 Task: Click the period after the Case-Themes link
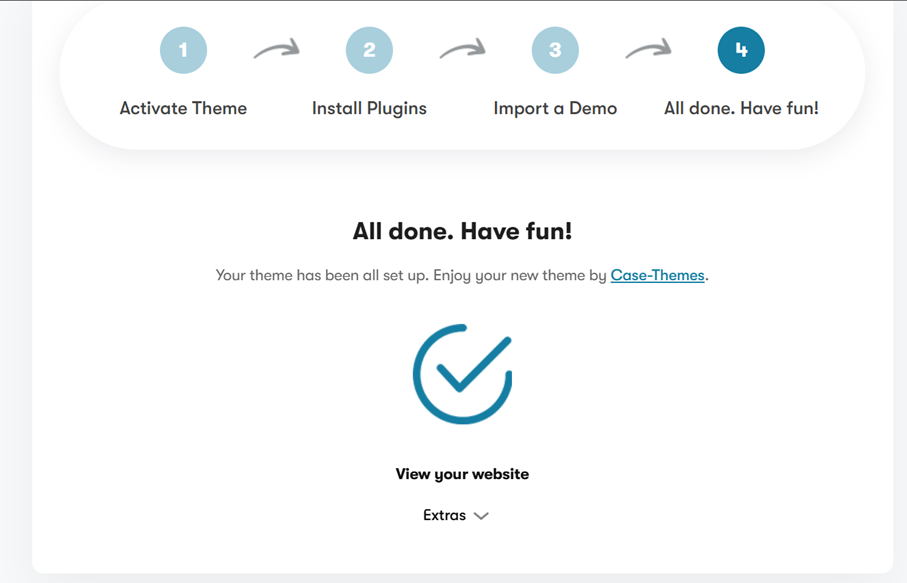[707, 276]
